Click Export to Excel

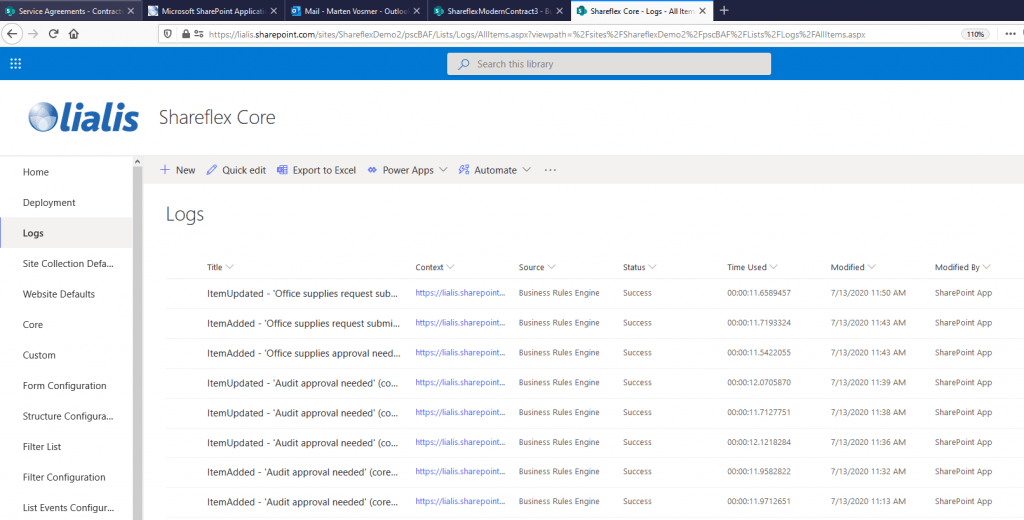point(317,170)
